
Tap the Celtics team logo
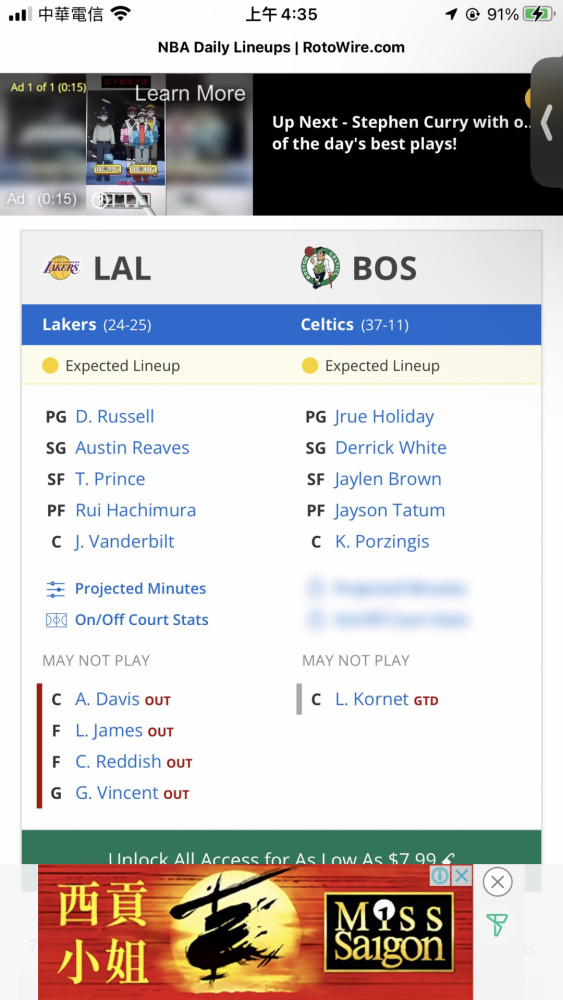[321, 268]
